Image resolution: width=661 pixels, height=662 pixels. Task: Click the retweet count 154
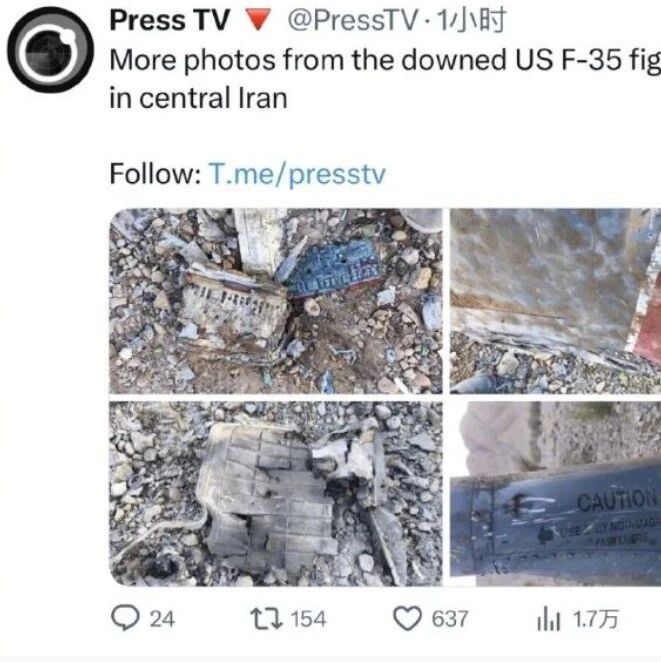[x=309, y=619]
